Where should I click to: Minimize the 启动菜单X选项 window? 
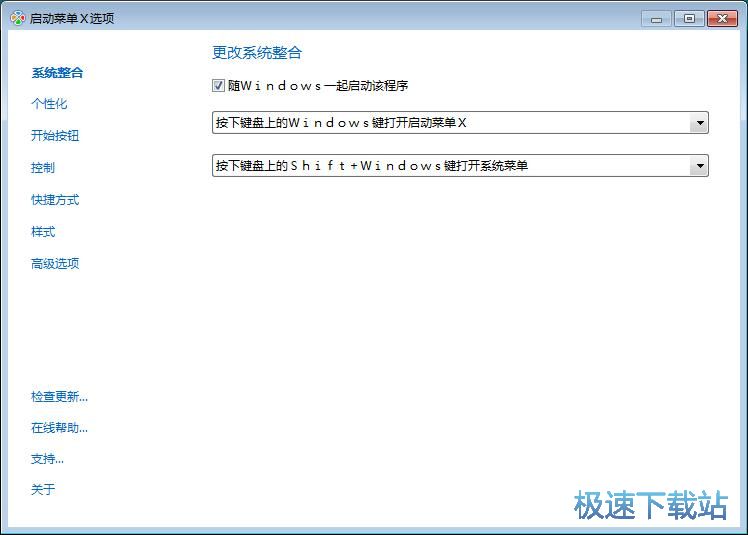click(656, 19)
